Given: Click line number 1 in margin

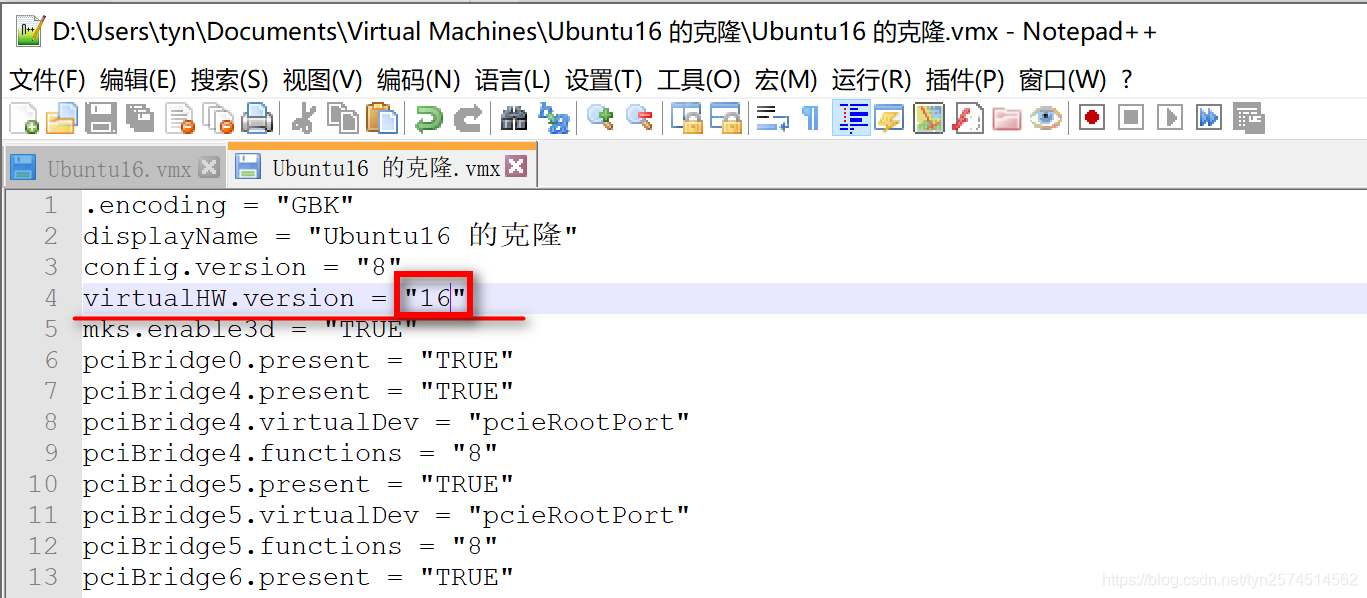Looking at the screenshot, I should pyautogui.click(x=49, y=205).
